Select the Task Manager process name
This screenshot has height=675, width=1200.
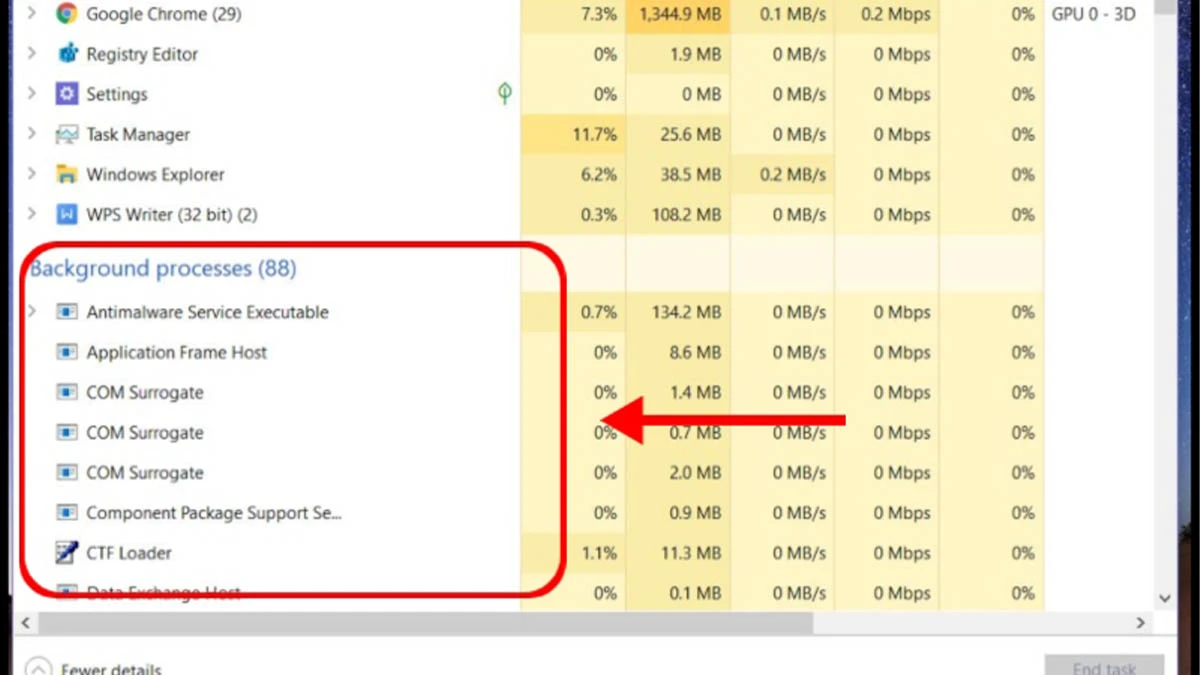(x=138, y=134)
